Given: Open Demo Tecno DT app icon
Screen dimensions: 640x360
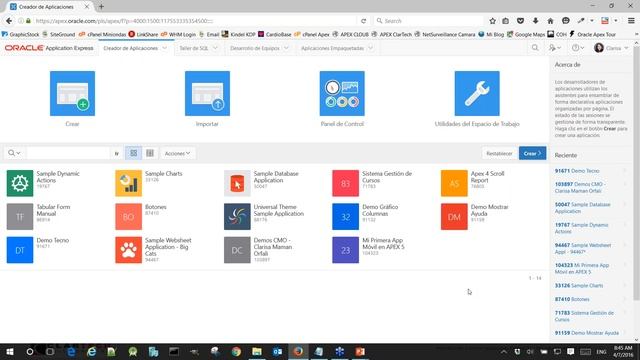Looking at the screenshot, I should click(x=20, y=250).
